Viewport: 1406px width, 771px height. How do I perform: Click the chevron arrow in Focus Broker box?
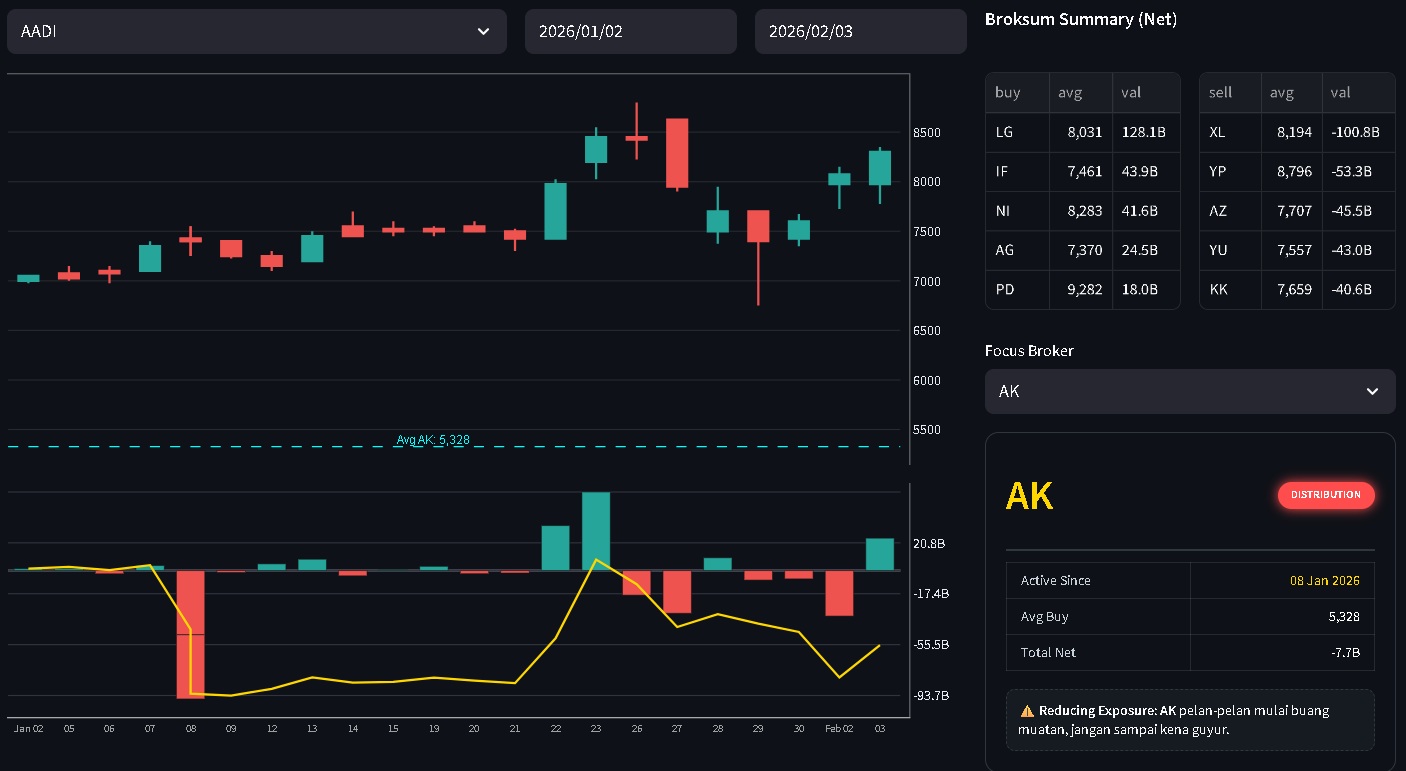pos(1372,391)
